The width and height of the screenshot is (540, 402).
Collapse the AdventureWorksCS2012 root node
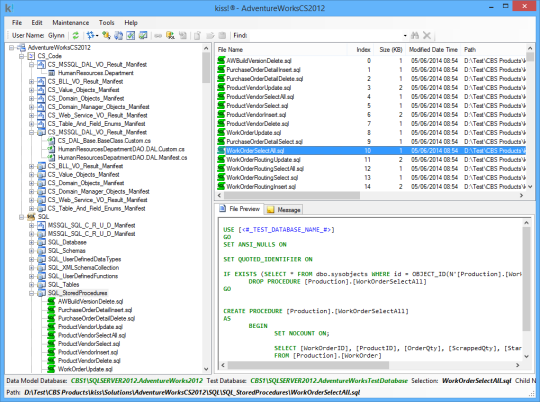pyautogui.click(x=12, y=48)
